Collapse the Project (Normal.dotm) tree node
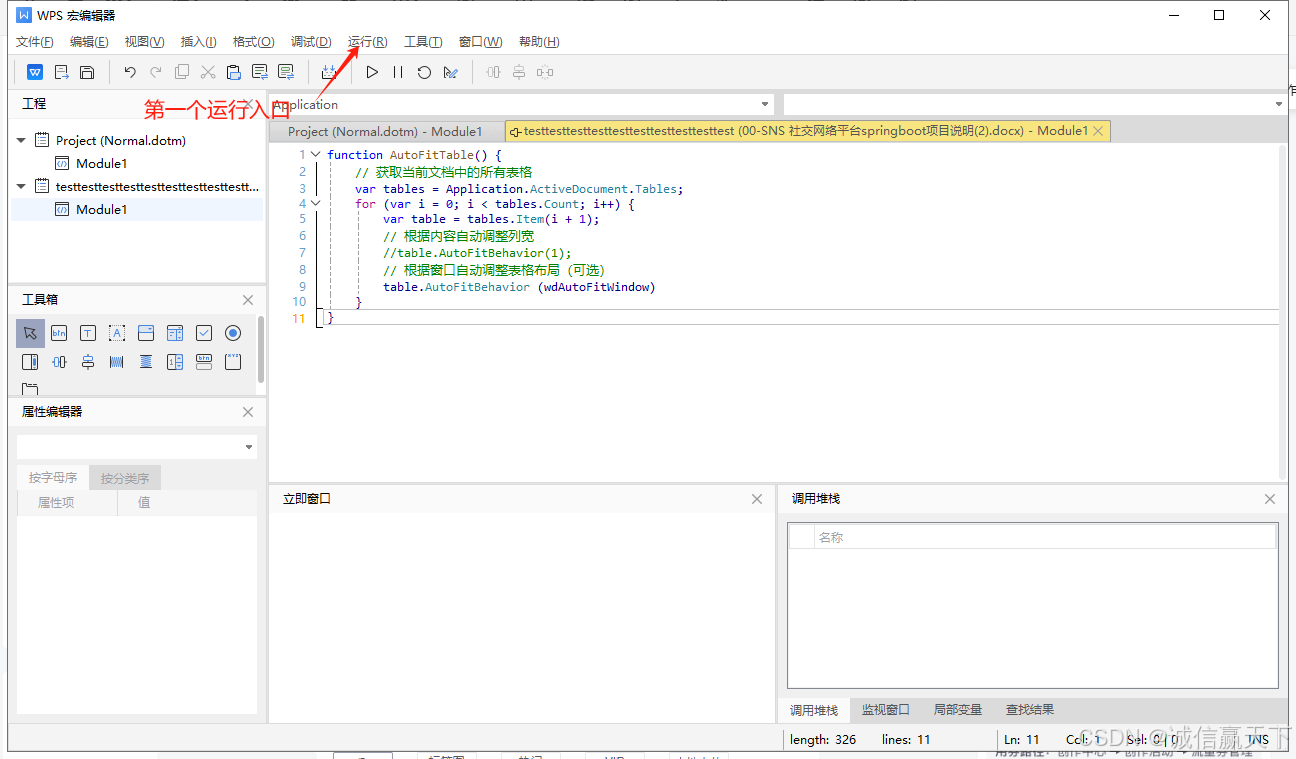 (21, 141)
